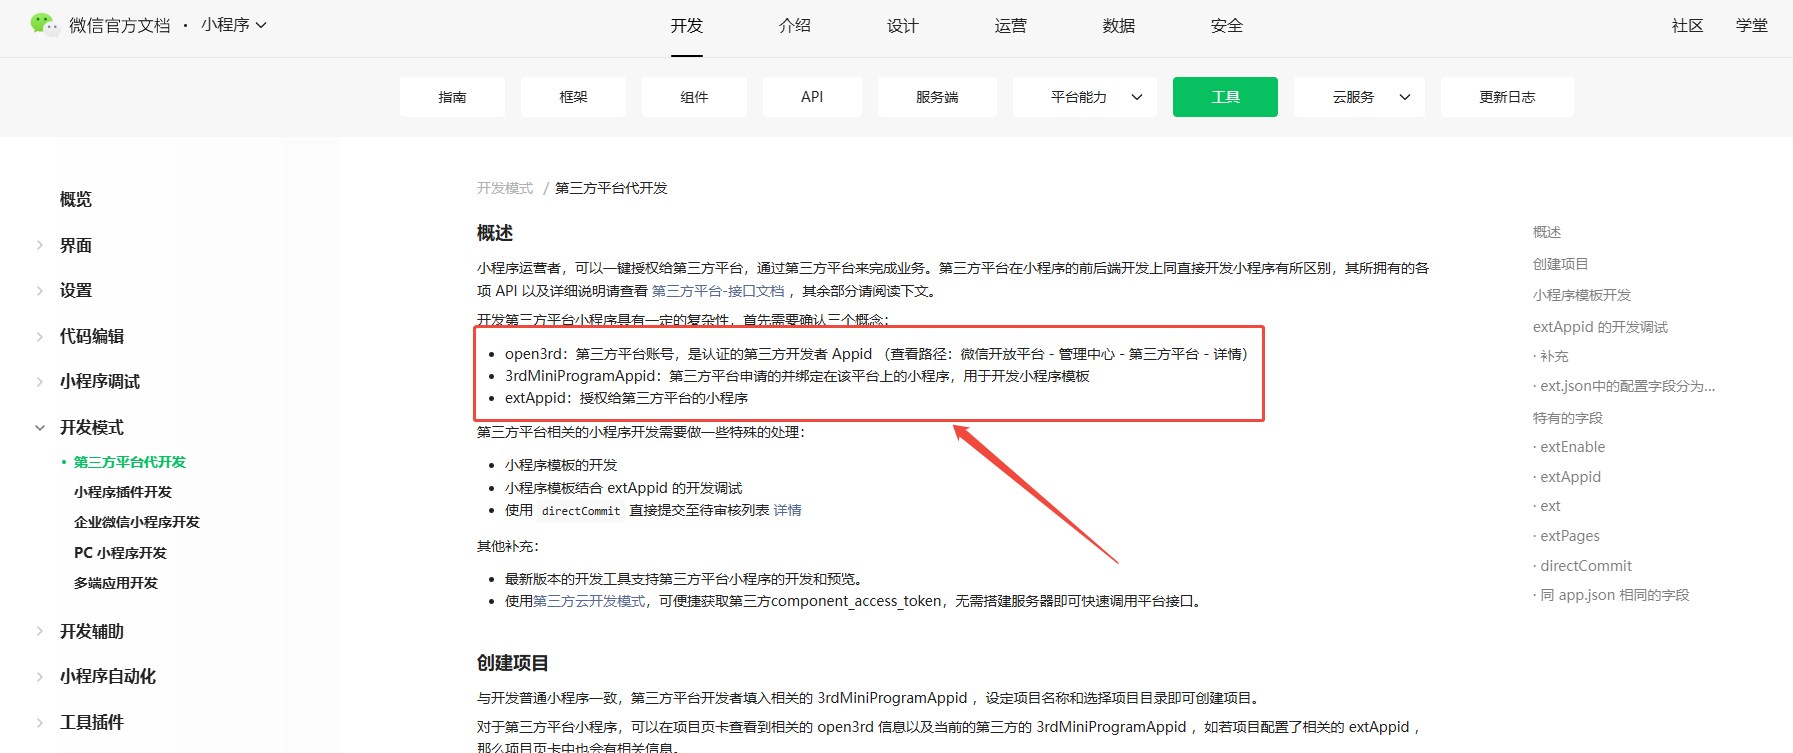Click the 服务端 navigation button

(x=937, y=97)
